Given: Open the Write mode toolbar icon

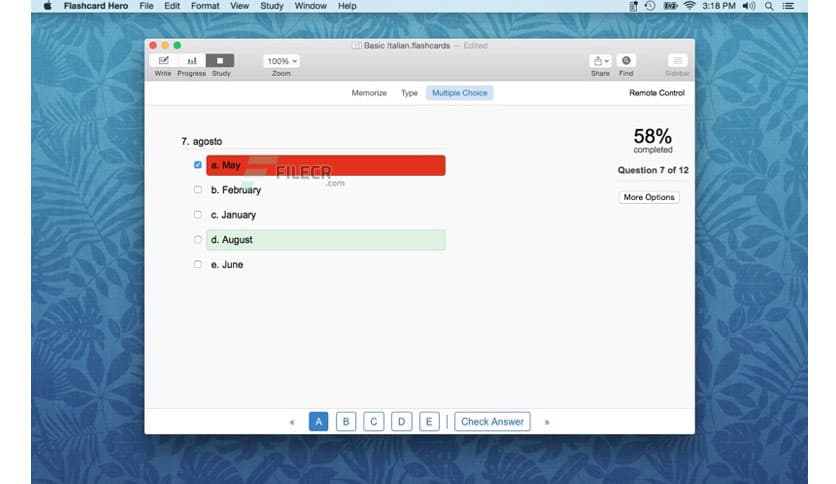Looking at the screenshot, I should 163,61.
